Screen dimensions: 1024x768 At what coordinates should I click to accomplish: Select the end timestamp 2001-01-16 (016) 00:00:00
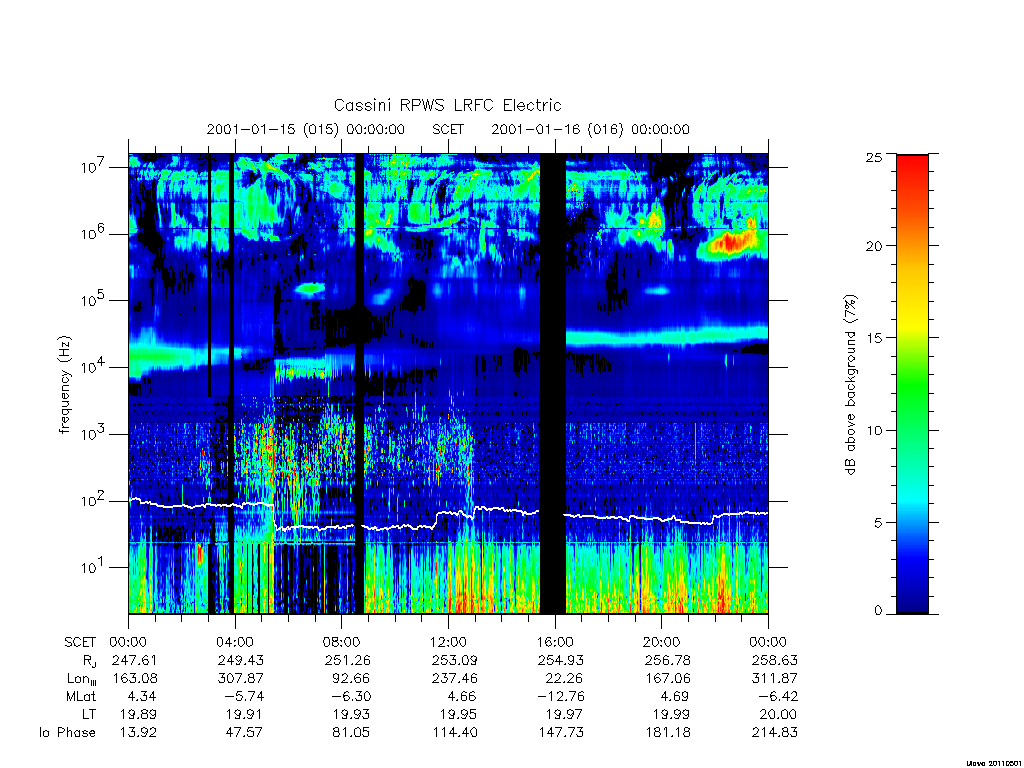point(590,129)
